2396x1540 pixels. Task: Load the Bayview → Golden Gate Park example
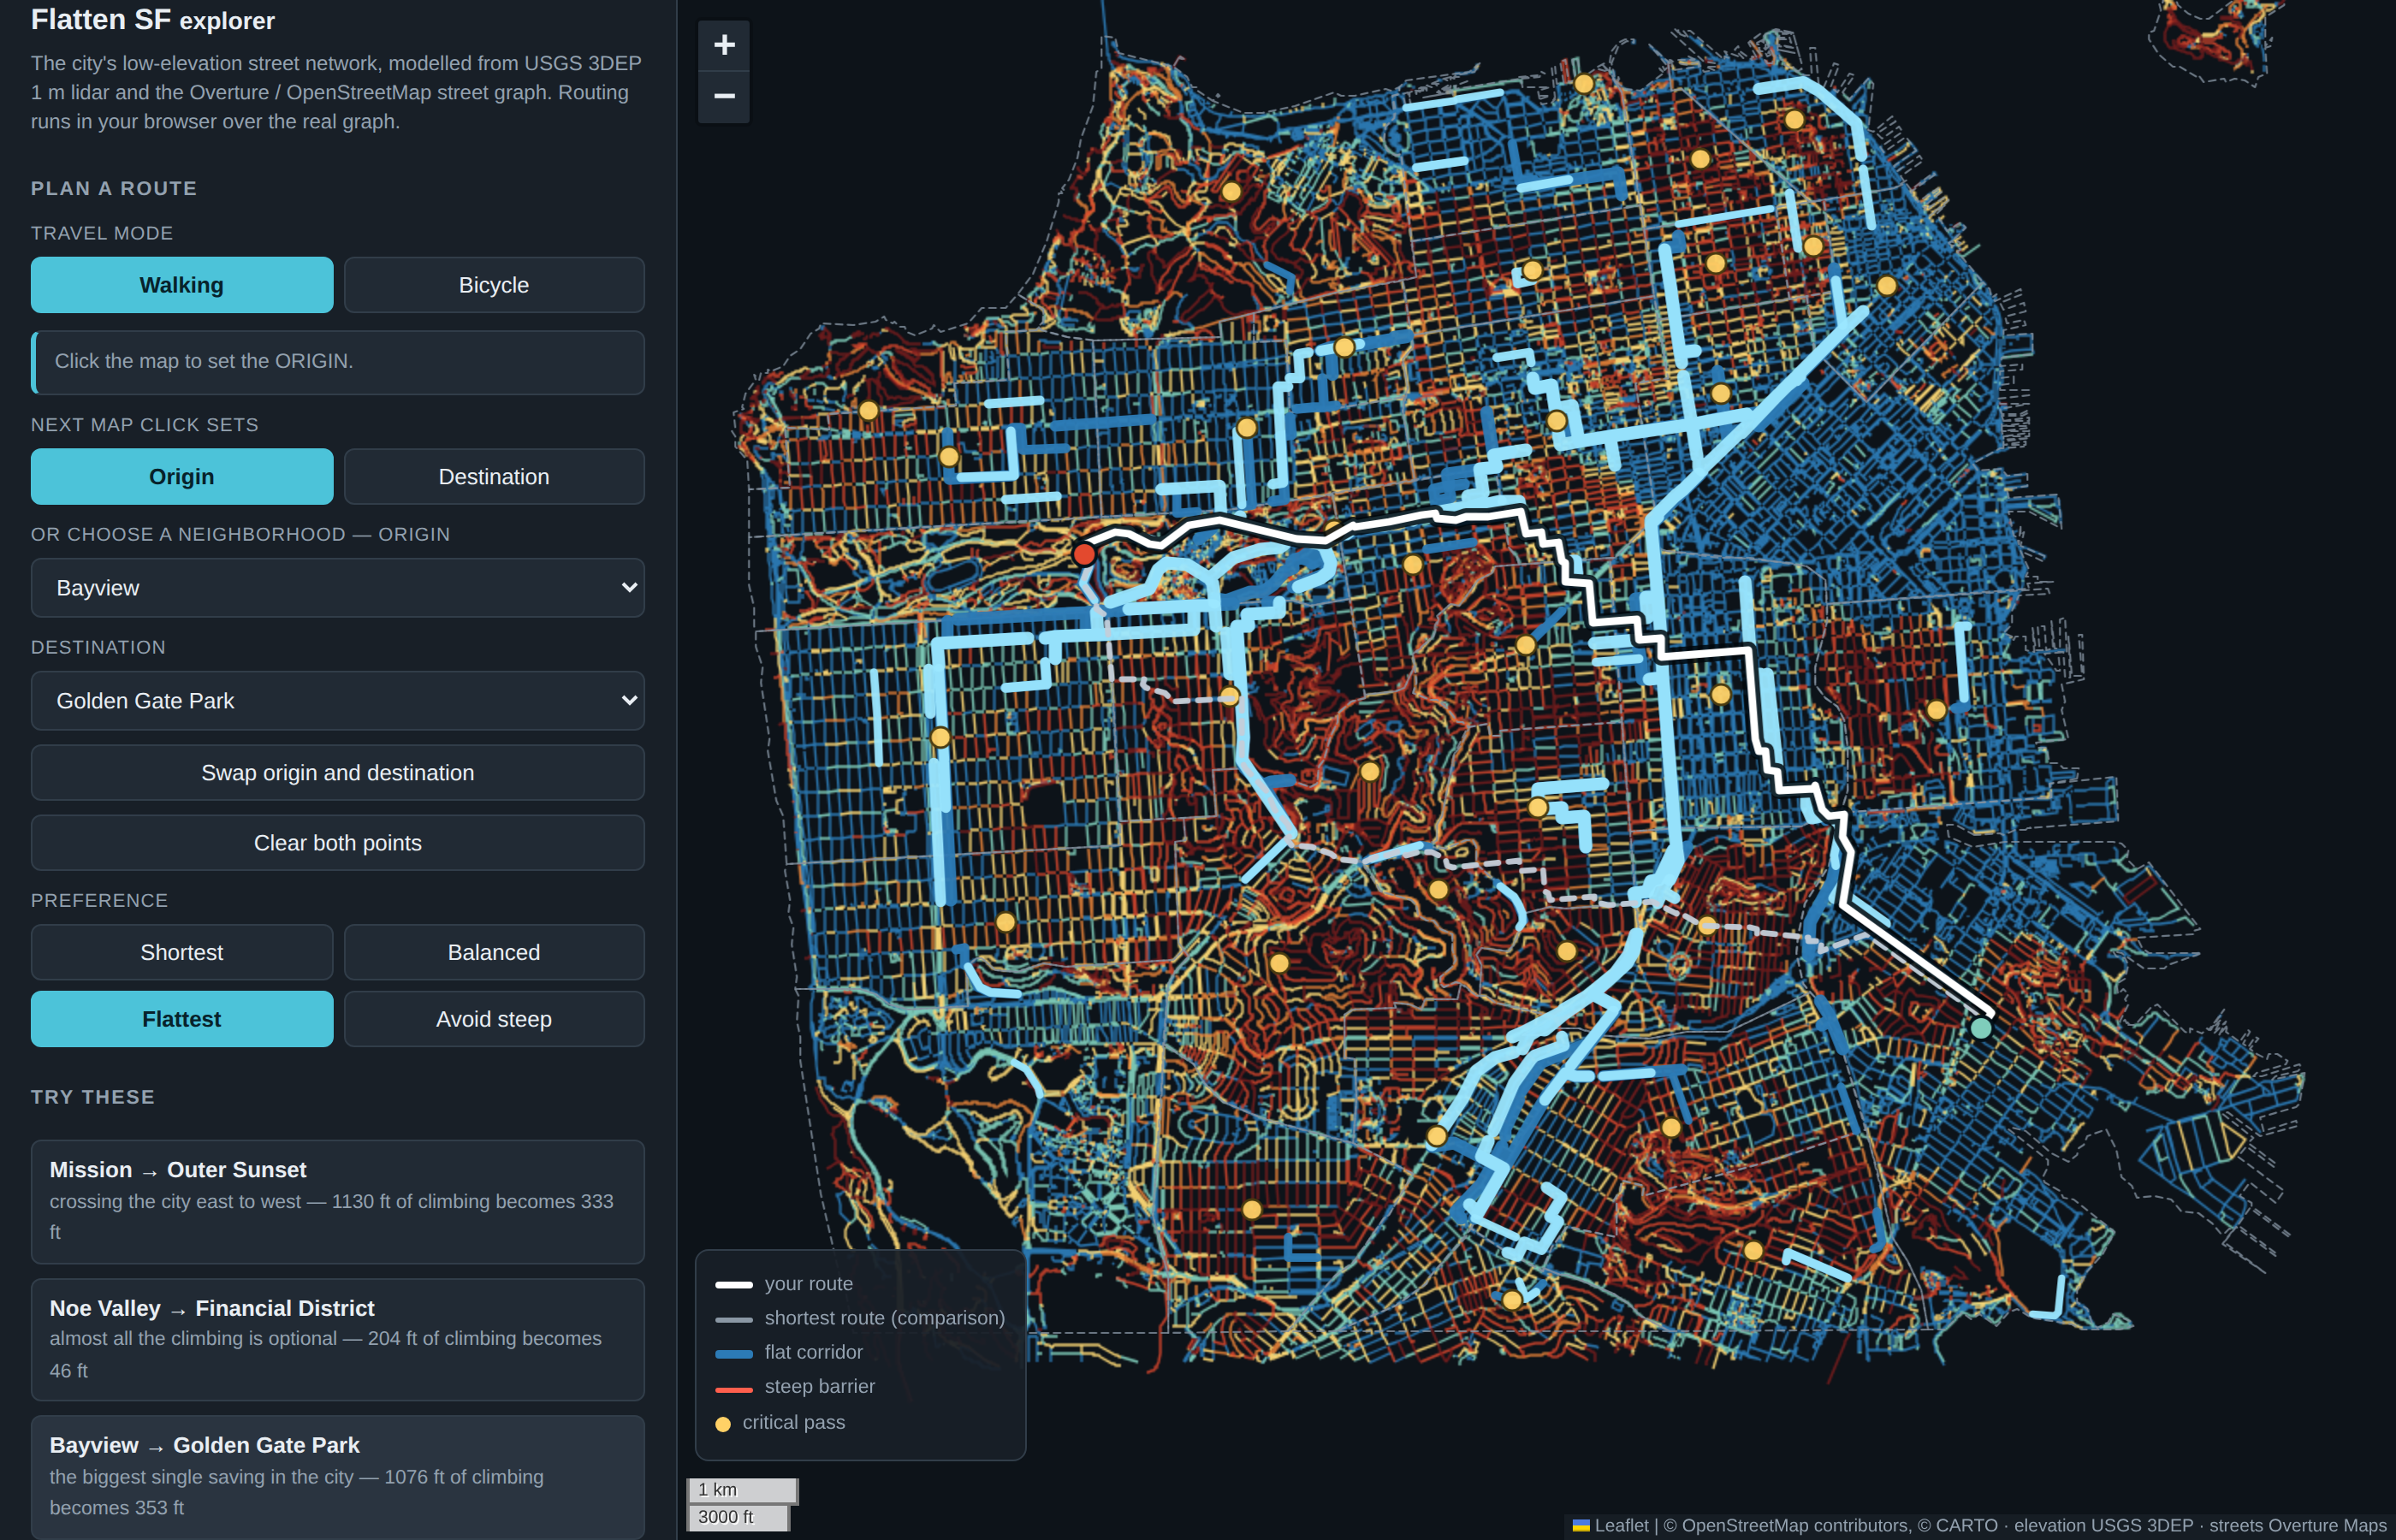click(x=338, y=1477)
